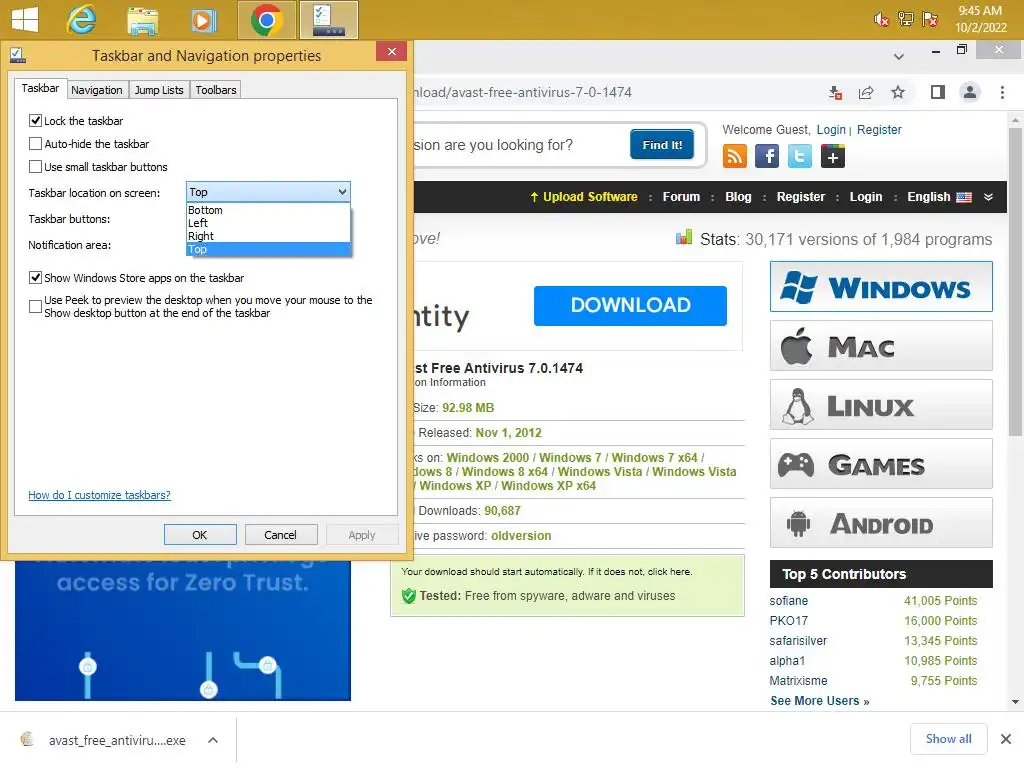Expand the avast download item options arrow
The height and width of the screenshot is (768, 1024).
pyautogui.click(x=213, y=740)
